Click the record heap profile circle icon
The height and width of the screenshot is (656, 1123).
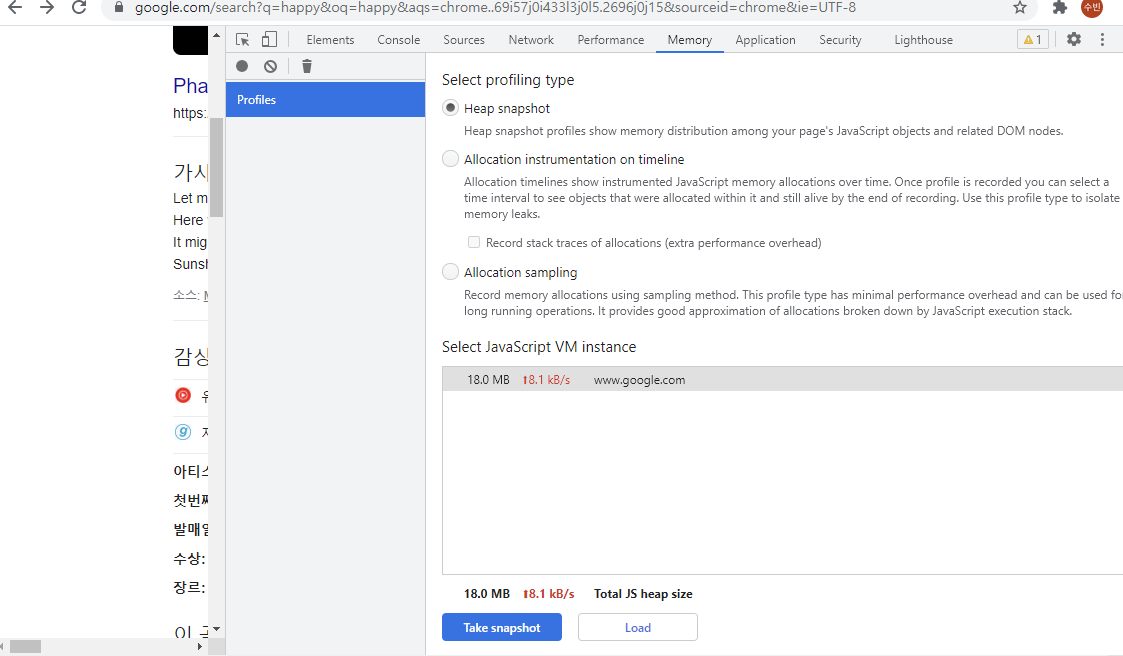[x=242, y=66]
